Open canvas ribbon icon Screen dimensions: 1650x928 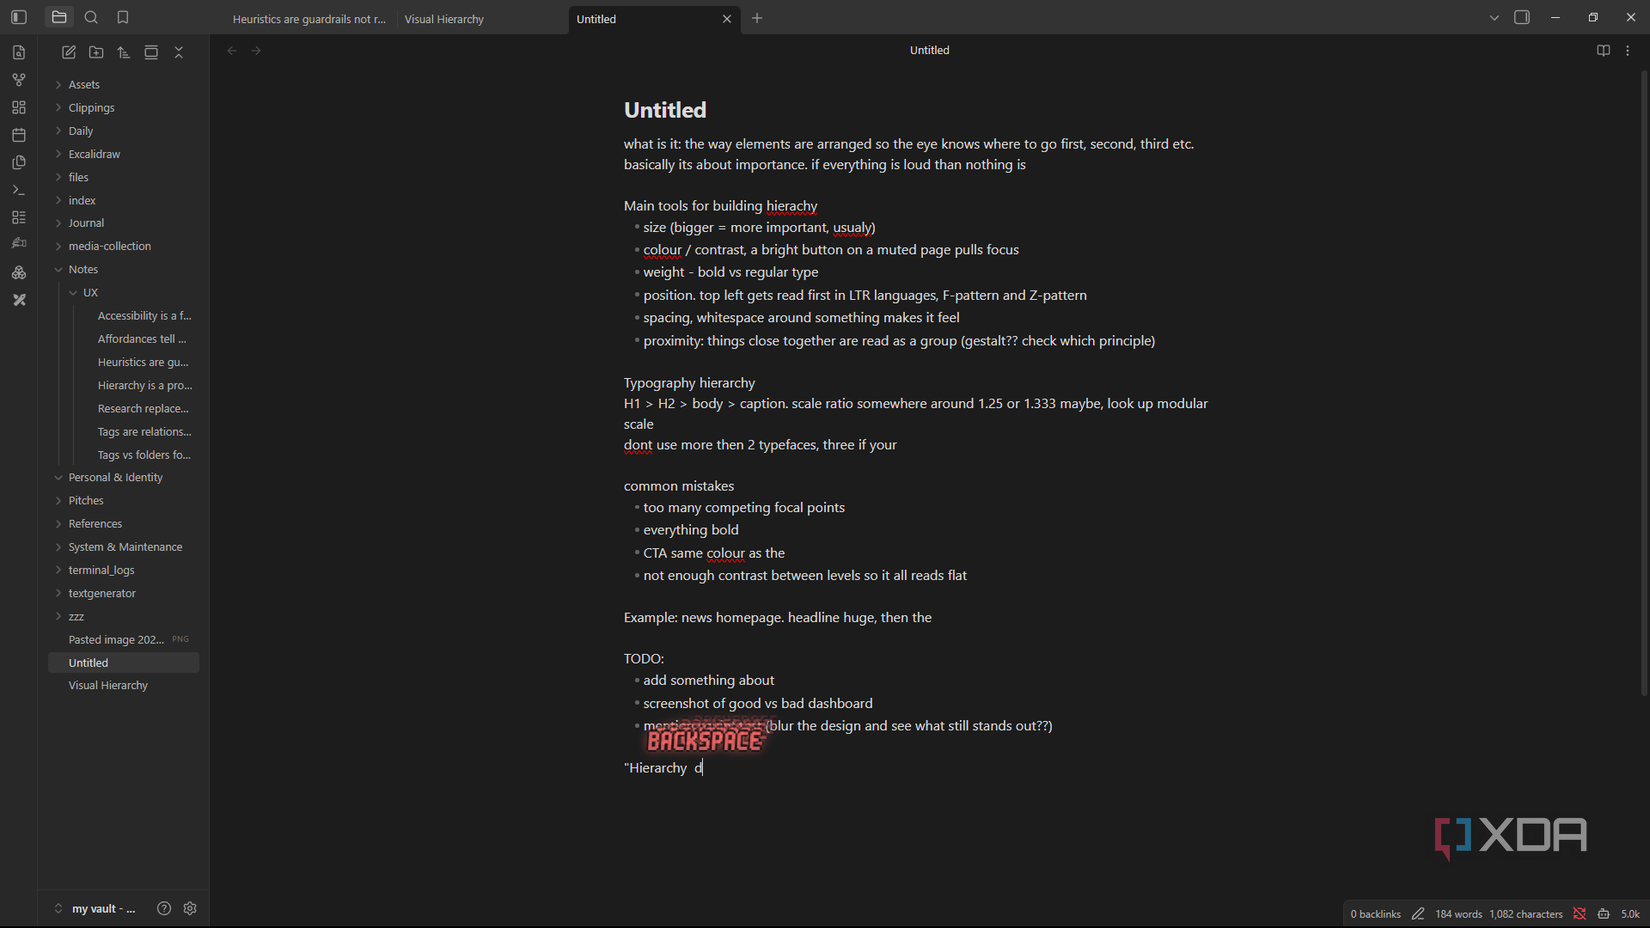coord(19,107)
